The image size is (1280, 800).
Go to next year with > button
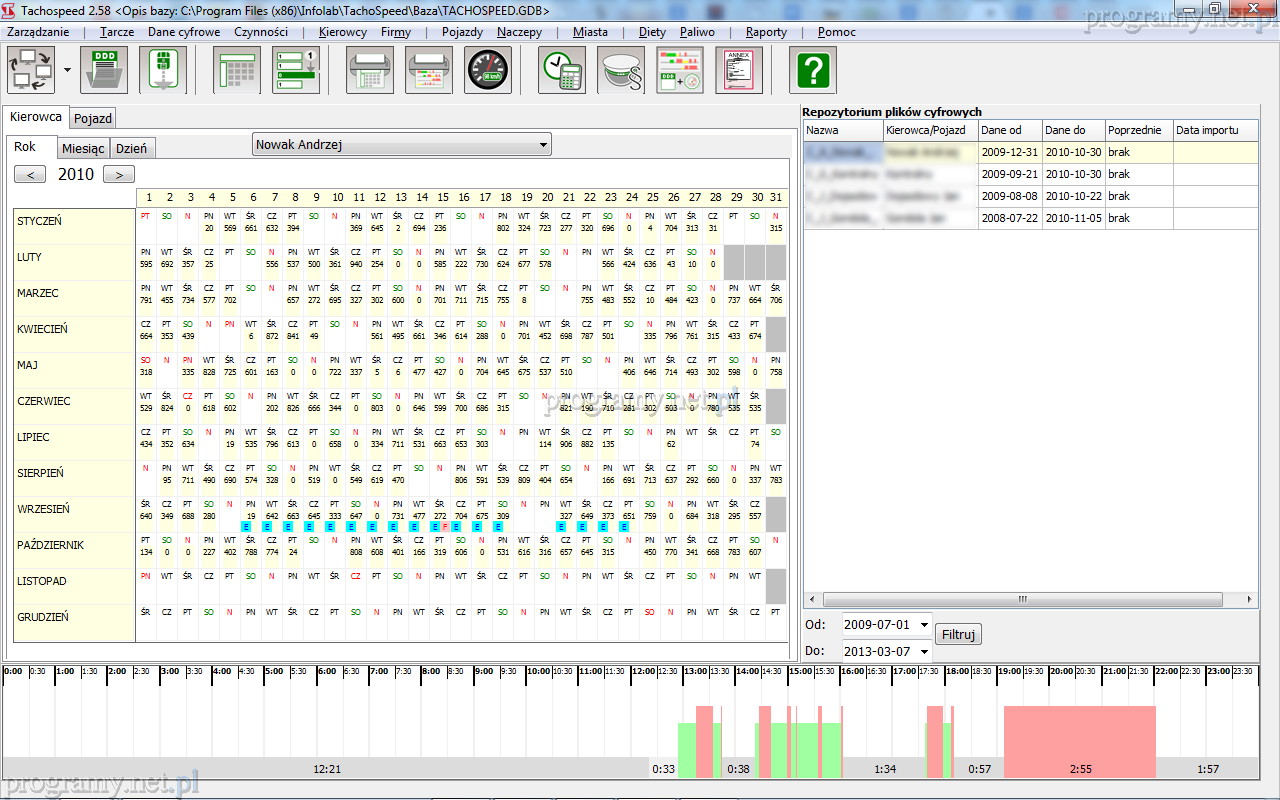coord(119,175)
